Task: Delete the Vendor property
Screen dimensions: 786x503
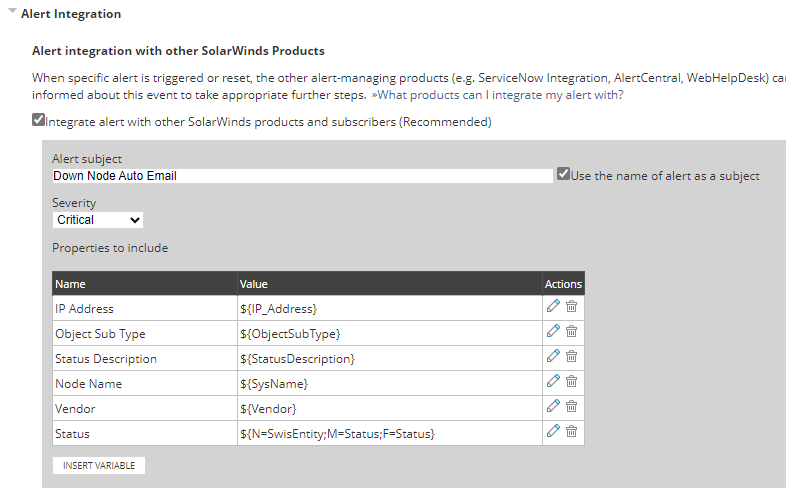Action: (x=571, y=406)
